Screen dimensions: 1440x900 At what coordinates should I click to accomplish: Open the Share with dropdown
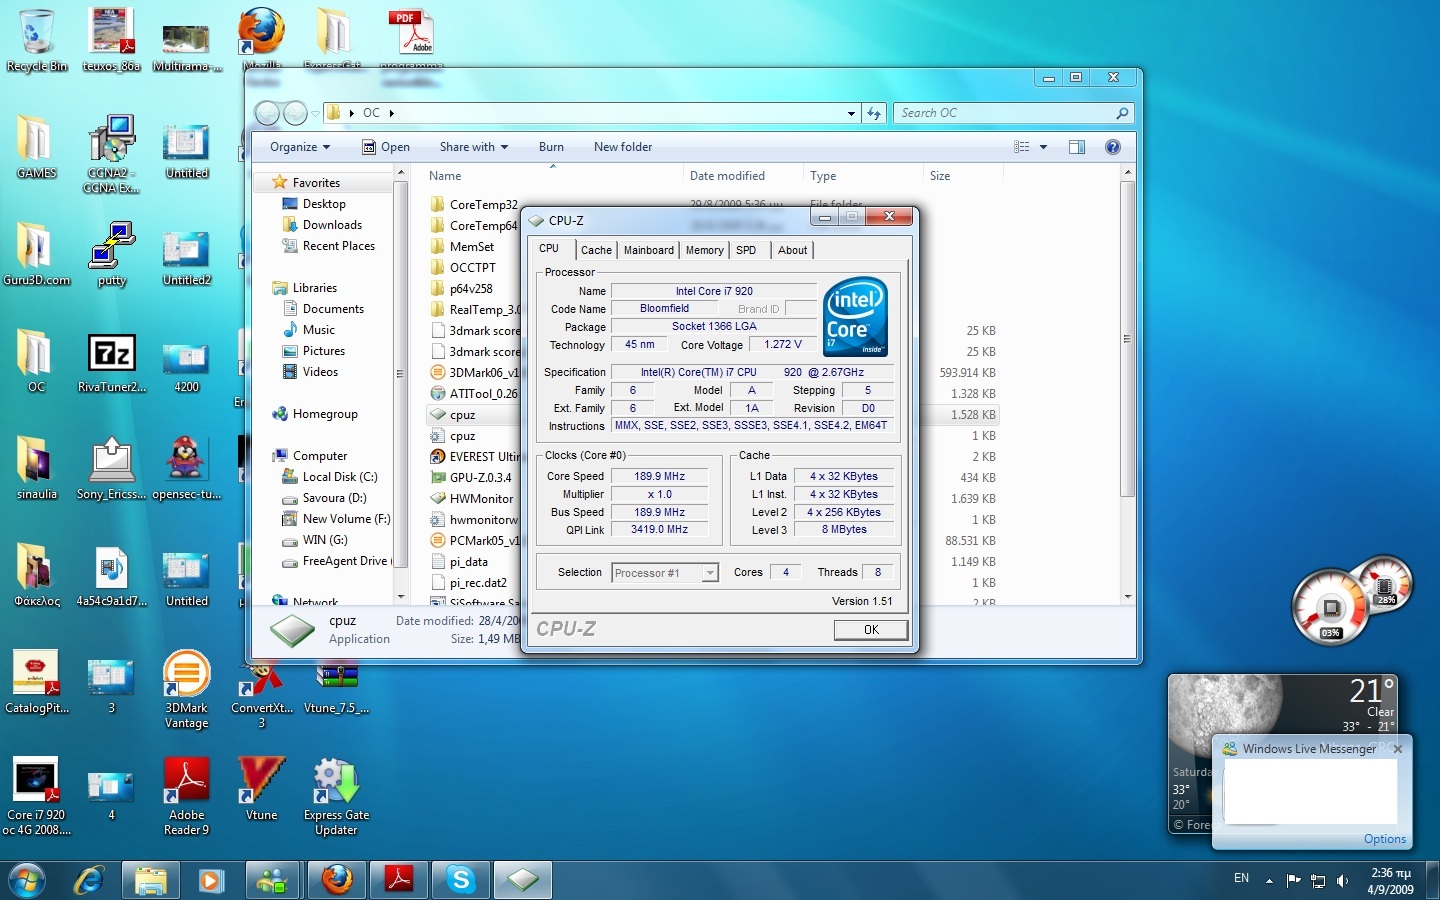point(474,147)
